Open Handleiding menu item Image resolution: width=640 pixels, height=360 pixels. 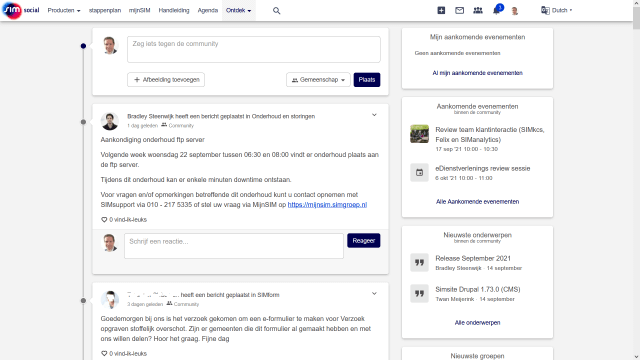tap(174, 11)
